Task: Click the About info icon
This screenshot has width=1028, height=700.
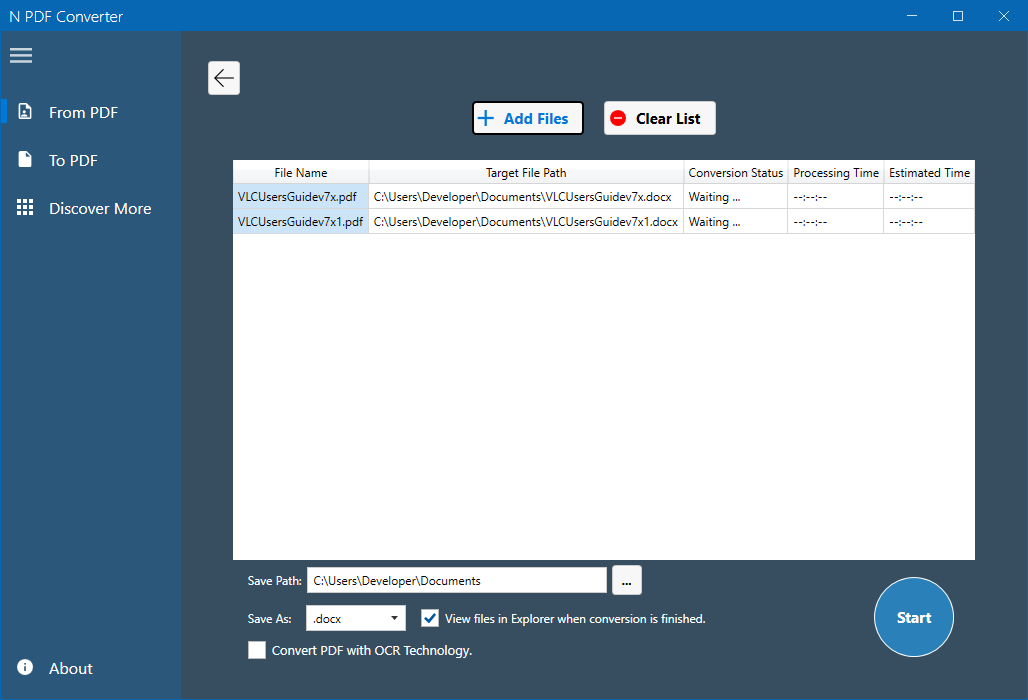Action: (x=25, y=668)
